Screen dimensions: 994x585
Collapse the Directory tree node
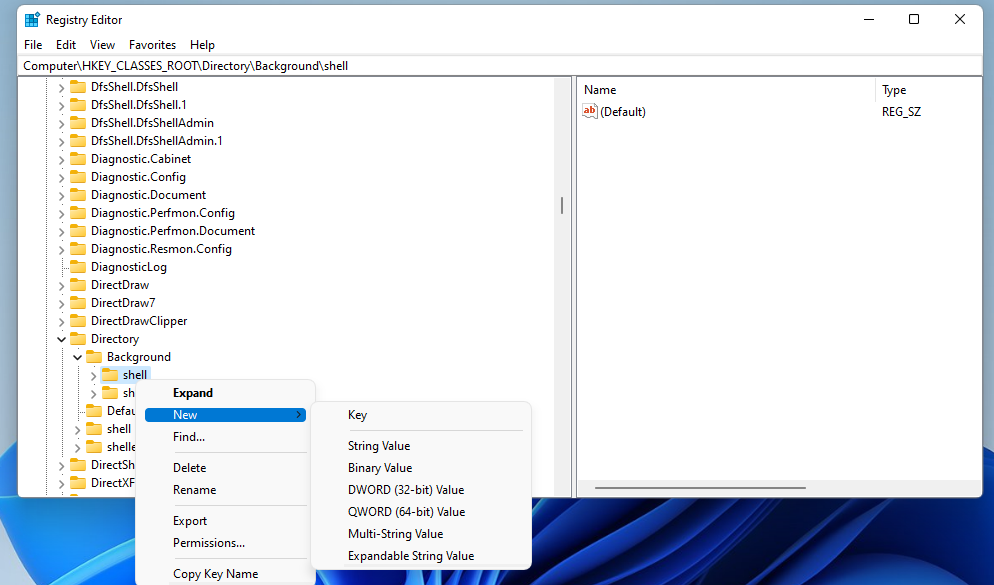click(61, 338)
